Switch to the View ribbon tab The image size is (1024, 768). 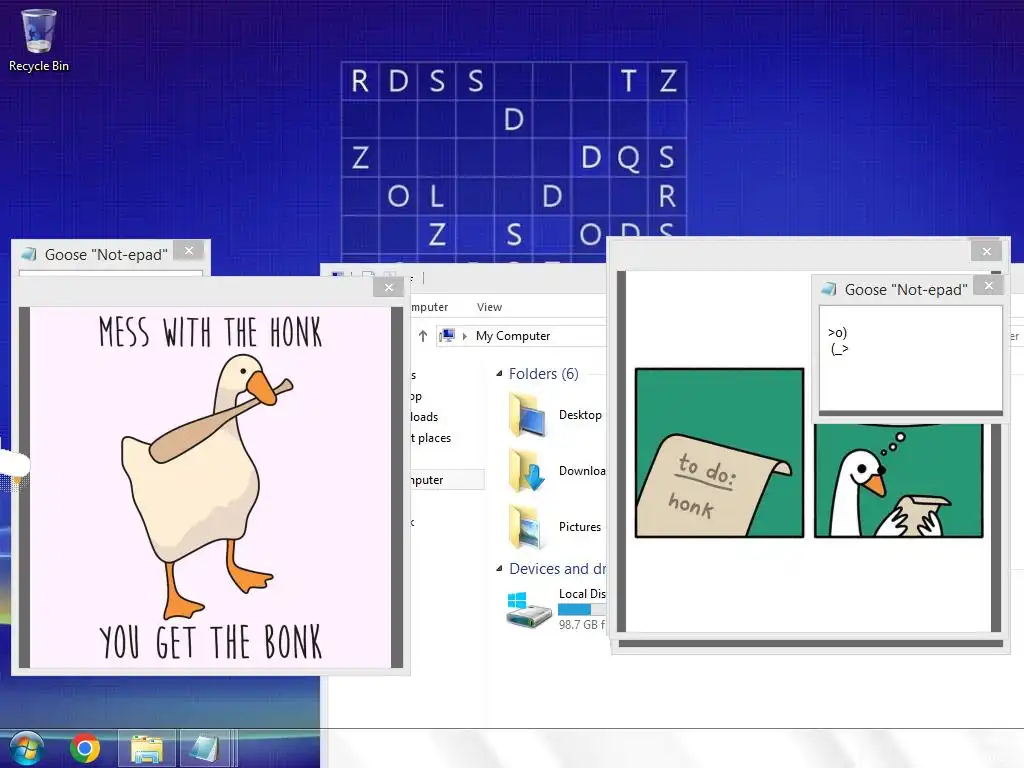point(489,307)
